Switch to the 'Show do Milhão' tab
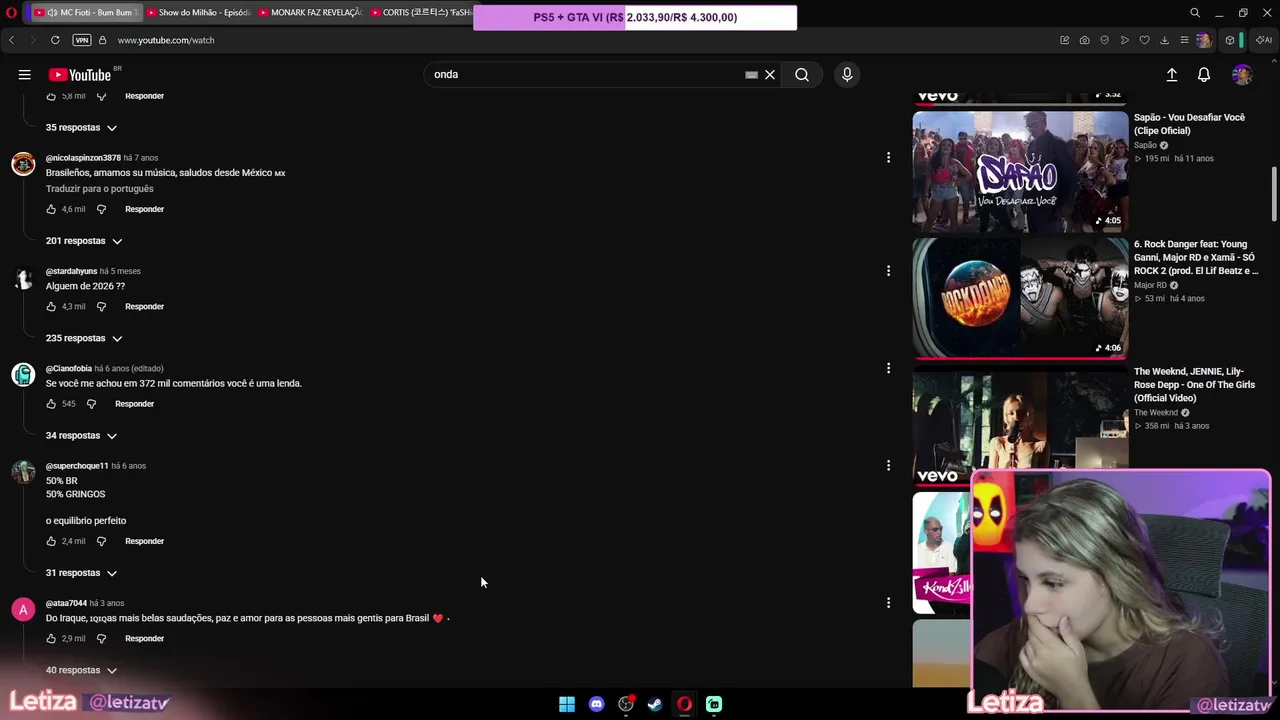Image resolution: width=1280 pixels, height=720 pixels. coord(197,13)
